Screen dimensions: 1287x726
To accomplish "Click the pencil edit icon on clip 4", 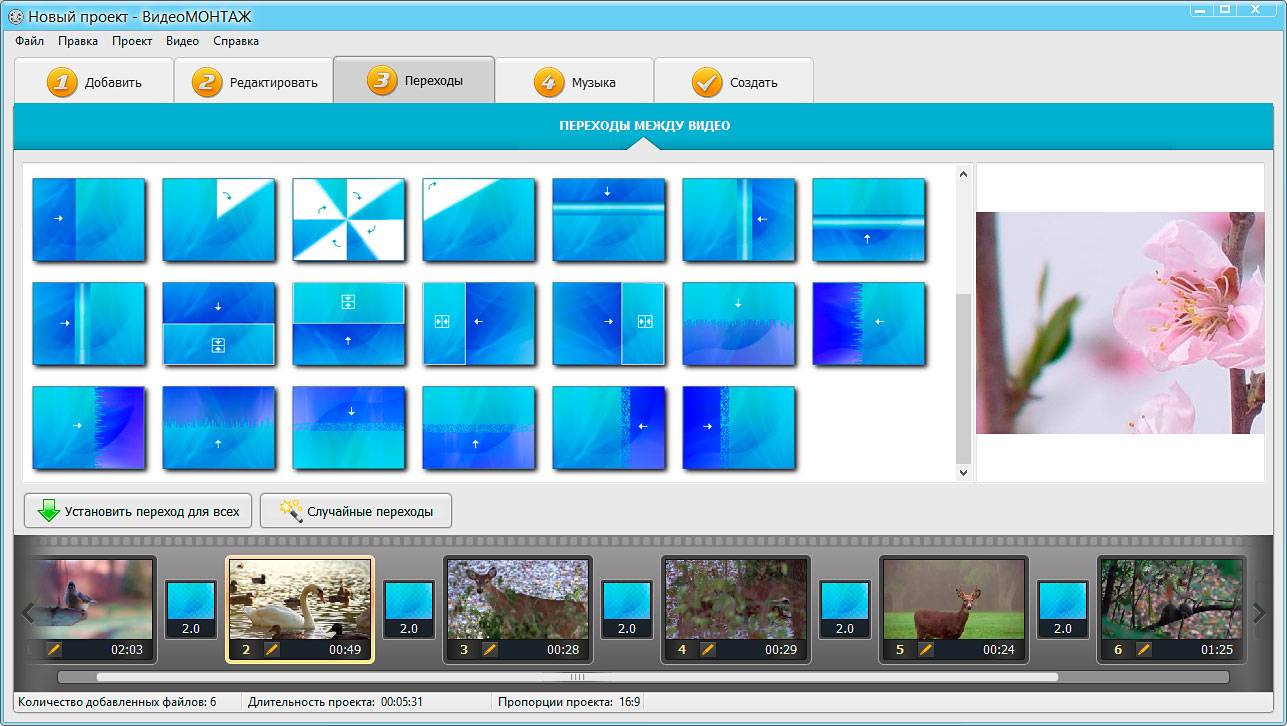I will (708, 649).
